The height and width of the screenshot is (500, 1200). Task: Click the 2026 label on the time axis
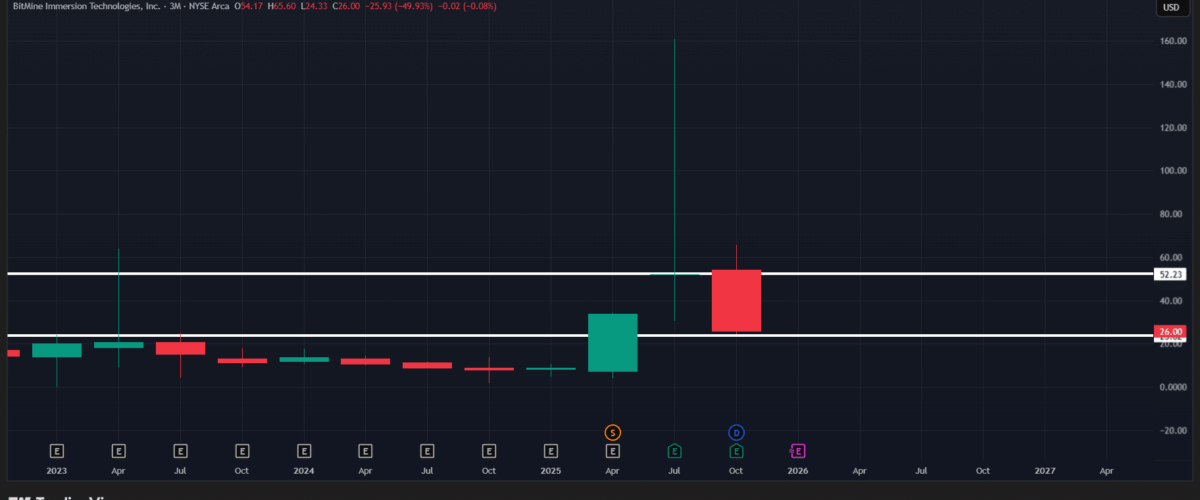tap(798, 470)
